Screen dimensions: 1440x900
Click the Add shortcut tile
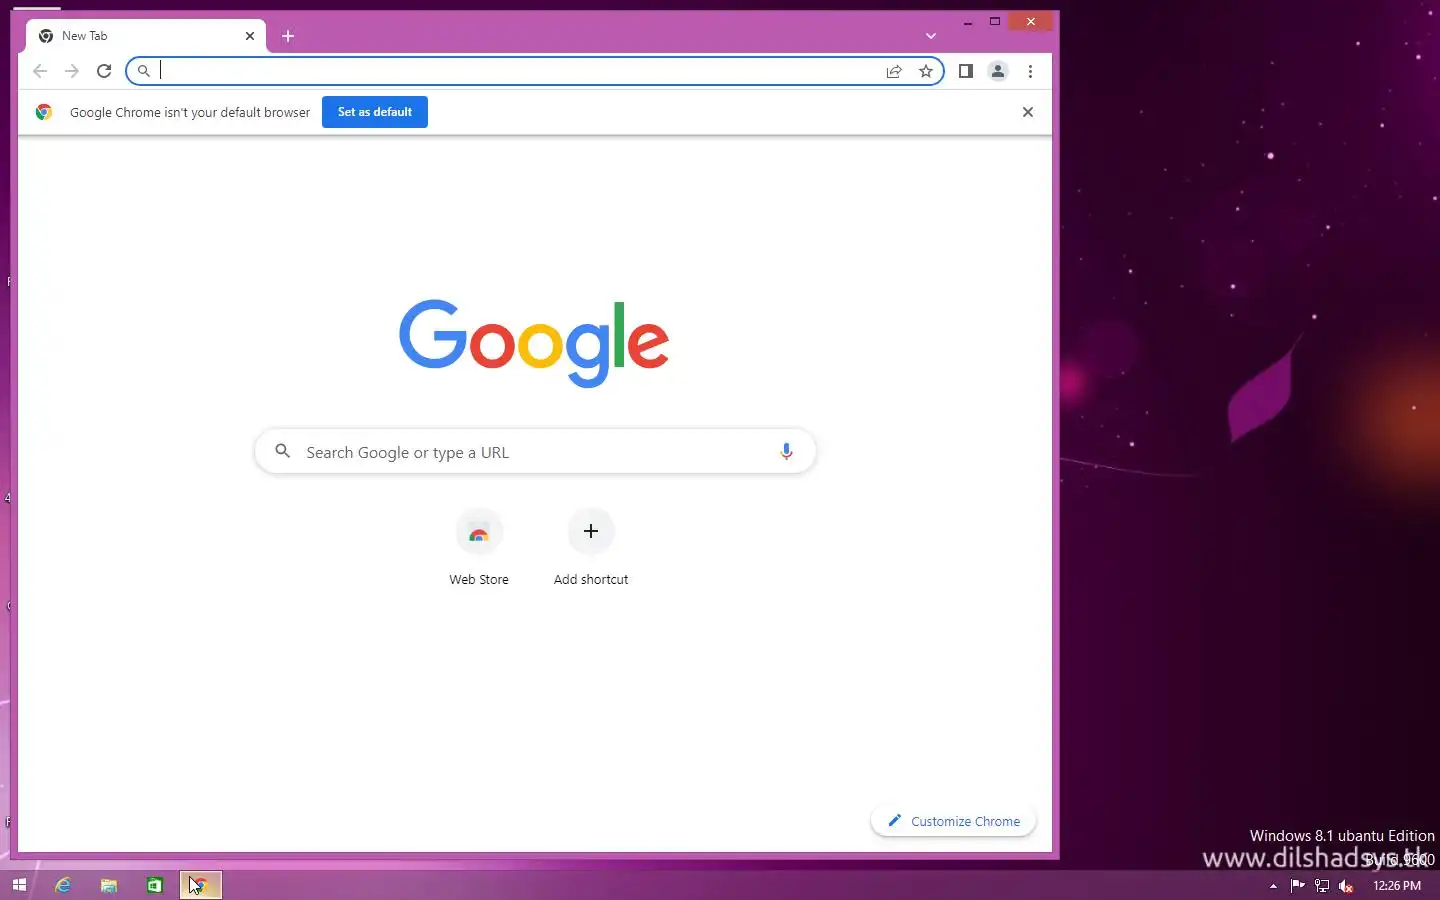(x=591, y=548)
